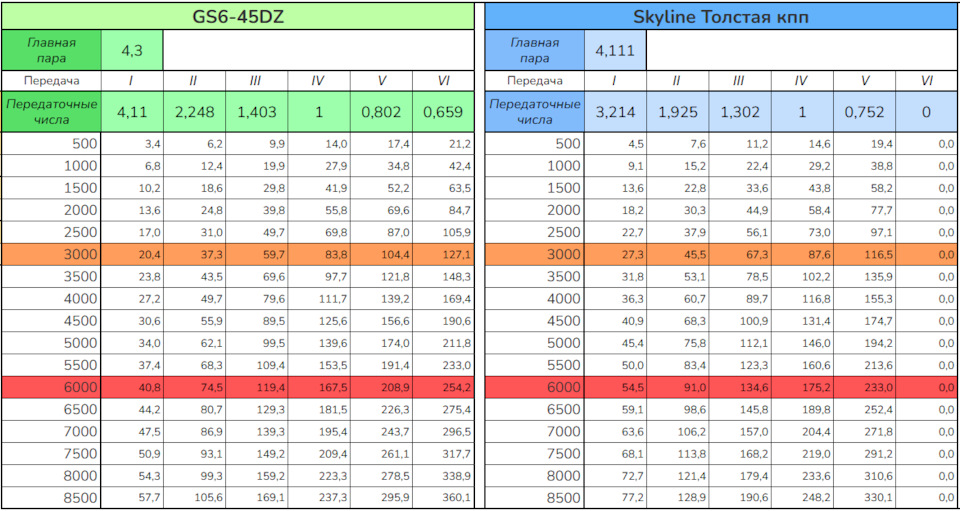Click gear V header in Skyline table
960x511 pixels.
864,81
